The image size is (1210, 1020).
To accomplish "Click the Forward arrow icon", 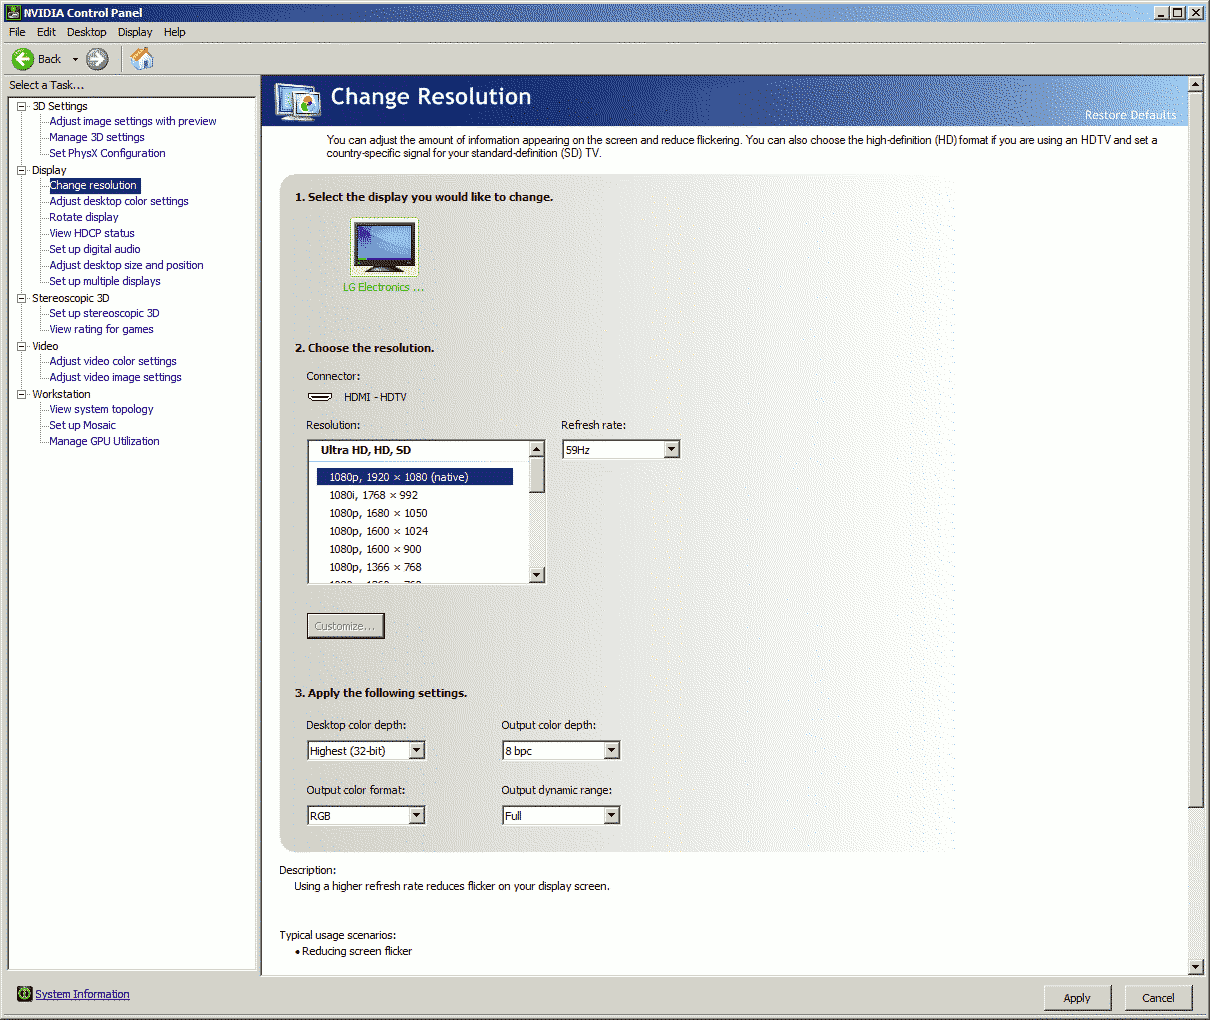I will tap(97, 59).
